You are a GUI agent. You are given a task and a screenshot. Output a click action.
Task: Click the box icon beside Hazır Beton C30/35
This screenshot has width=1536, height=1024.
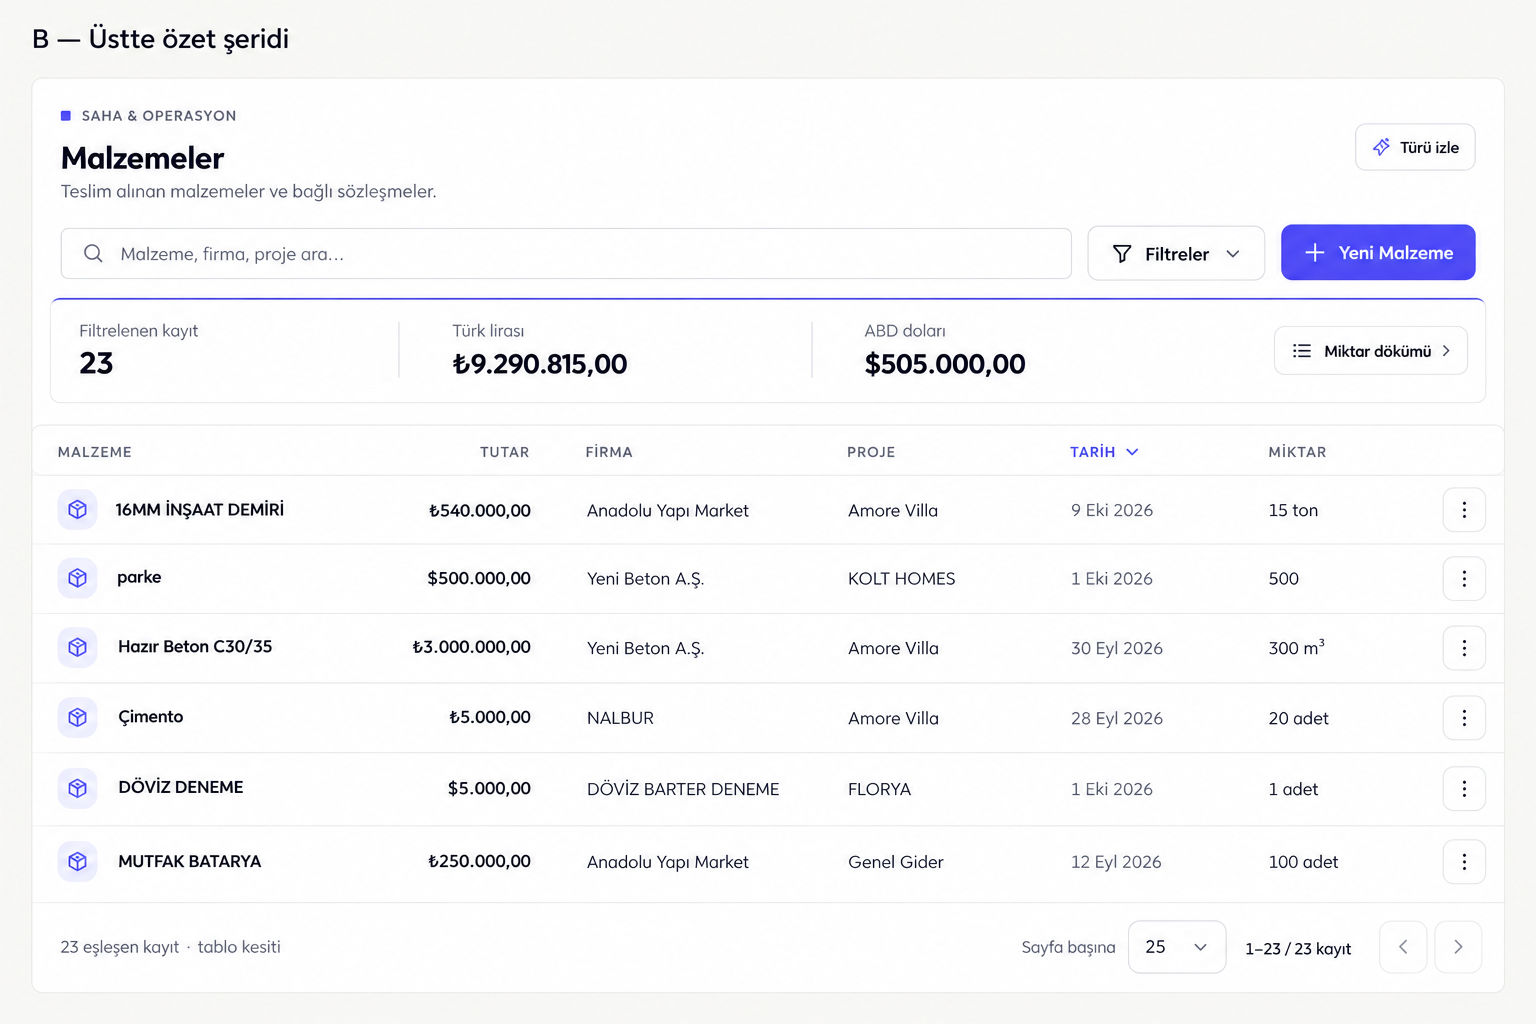point(77,647)
